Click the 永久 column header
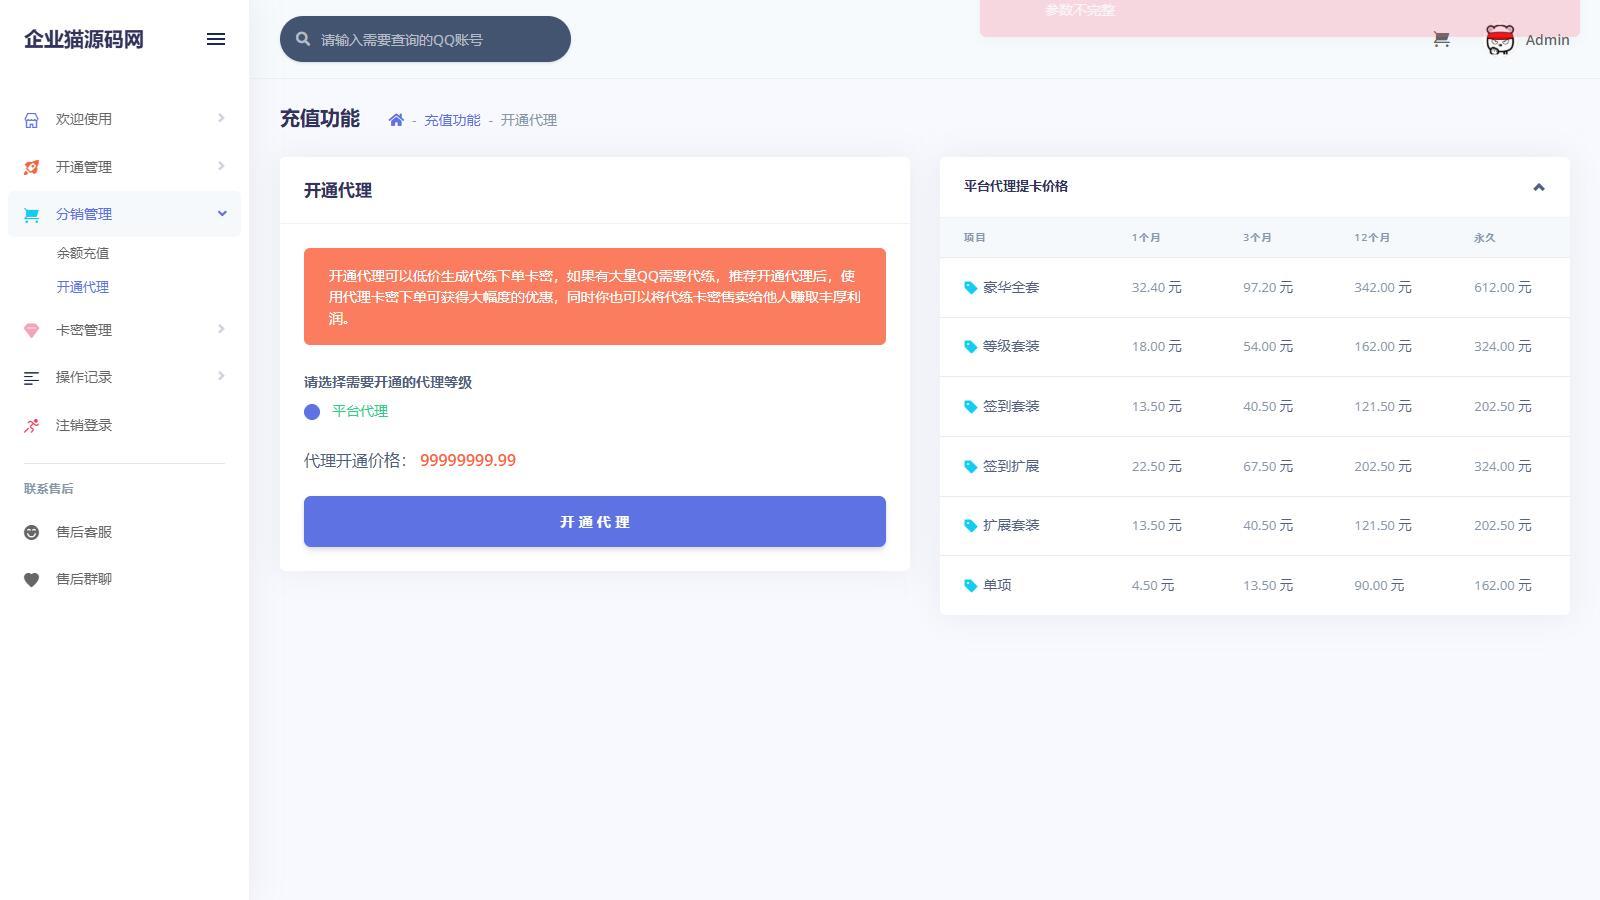The height and width of the screenshot is (900, 1600). (1485, 238)
